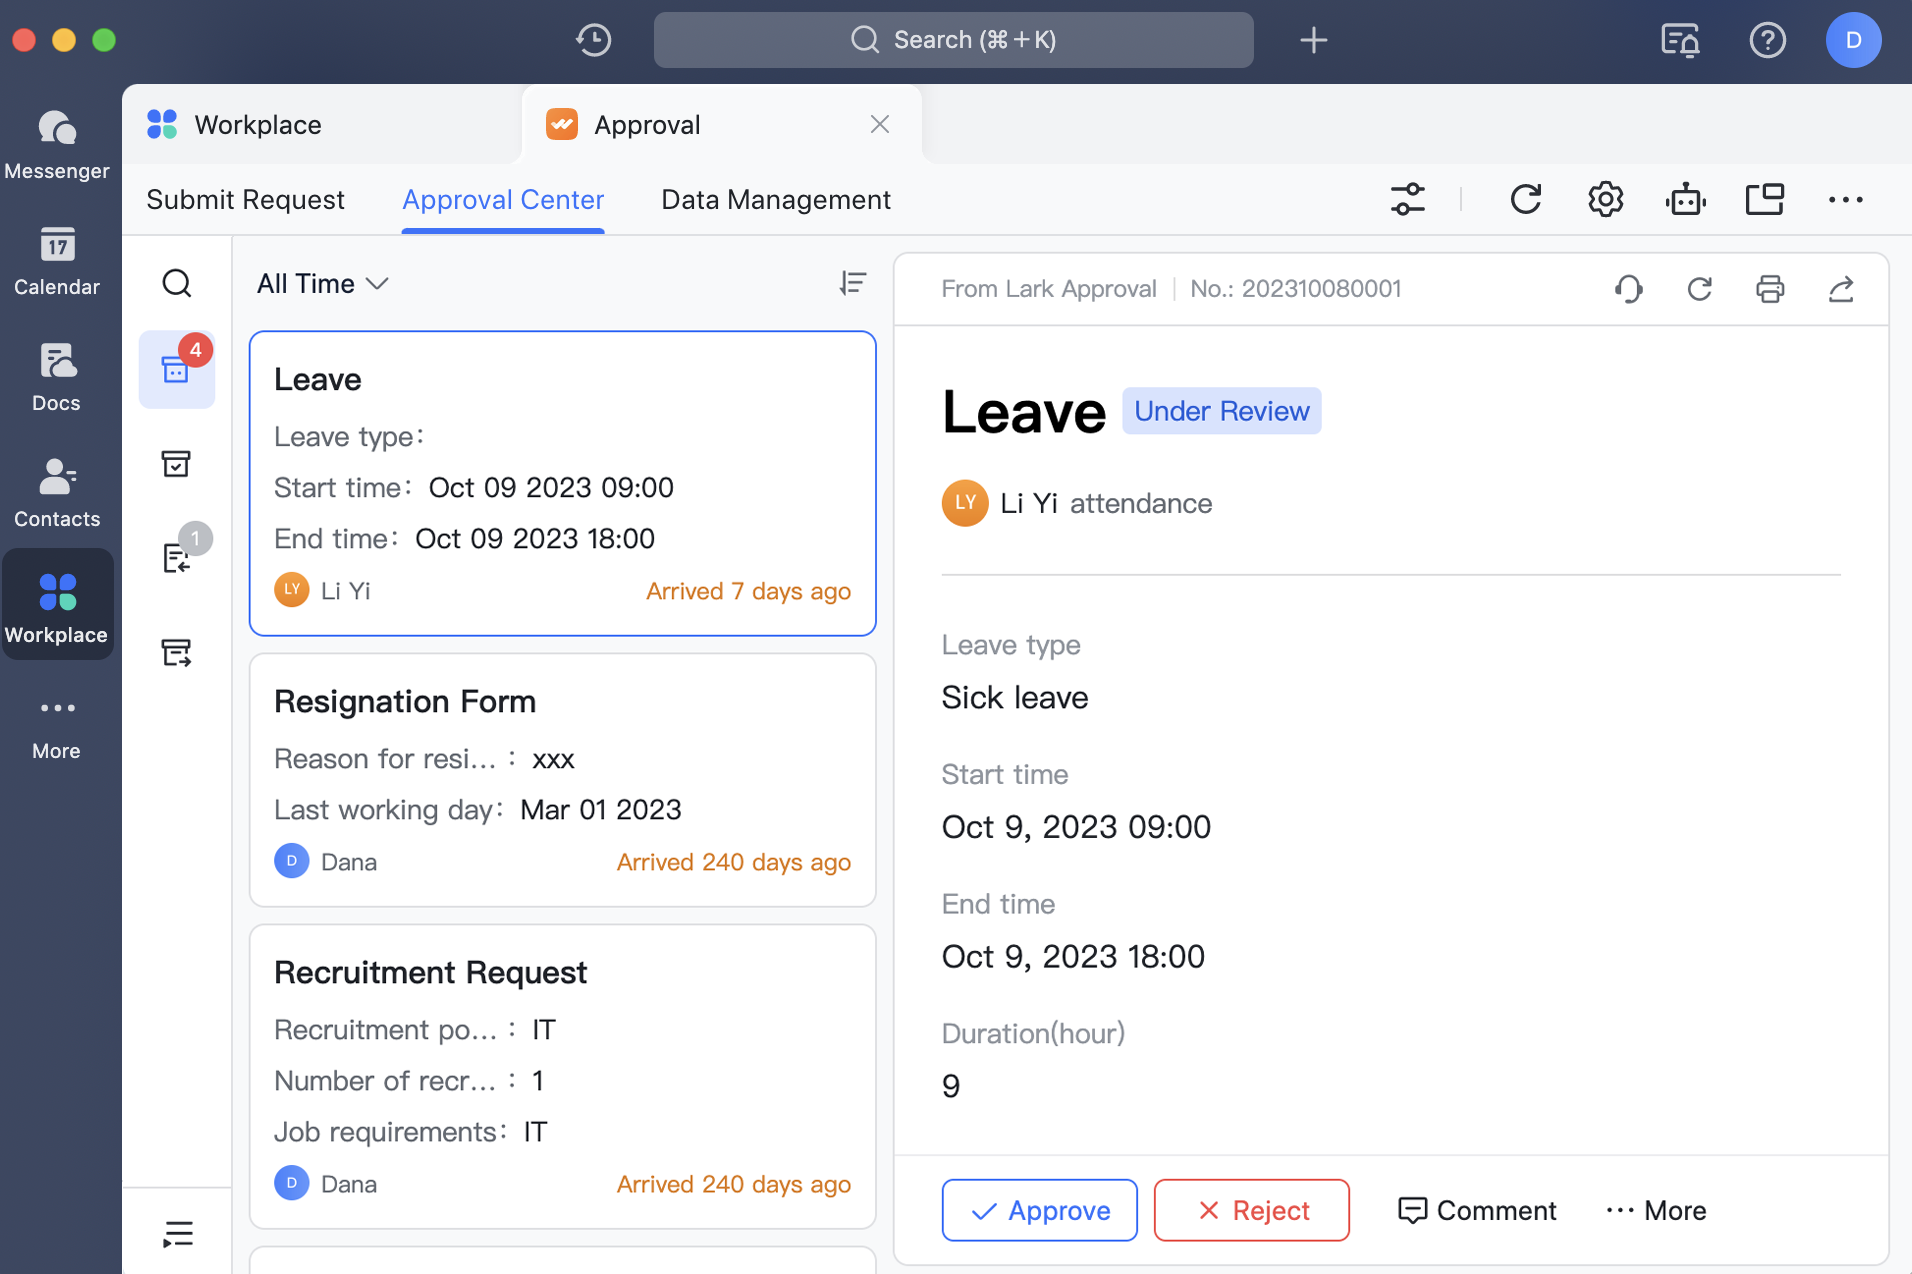Click the history clock icon
The height and width of the screenshot is (1274, 1912).
[x=594, y=40]
